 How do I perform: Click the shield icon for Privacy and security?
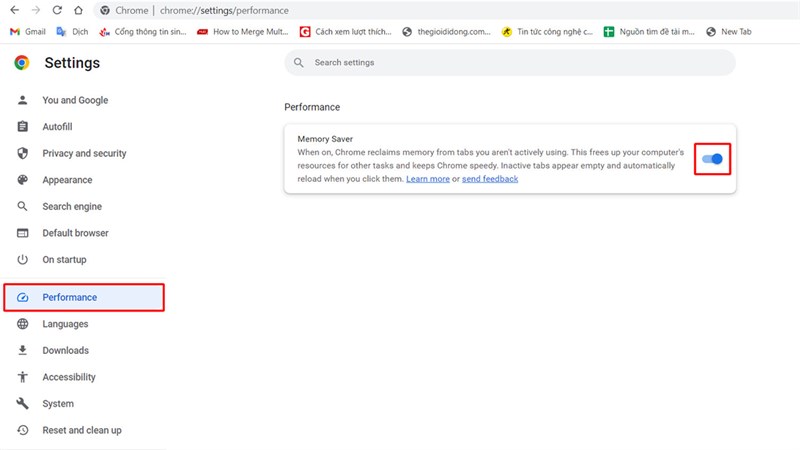(x=22, y=153)
